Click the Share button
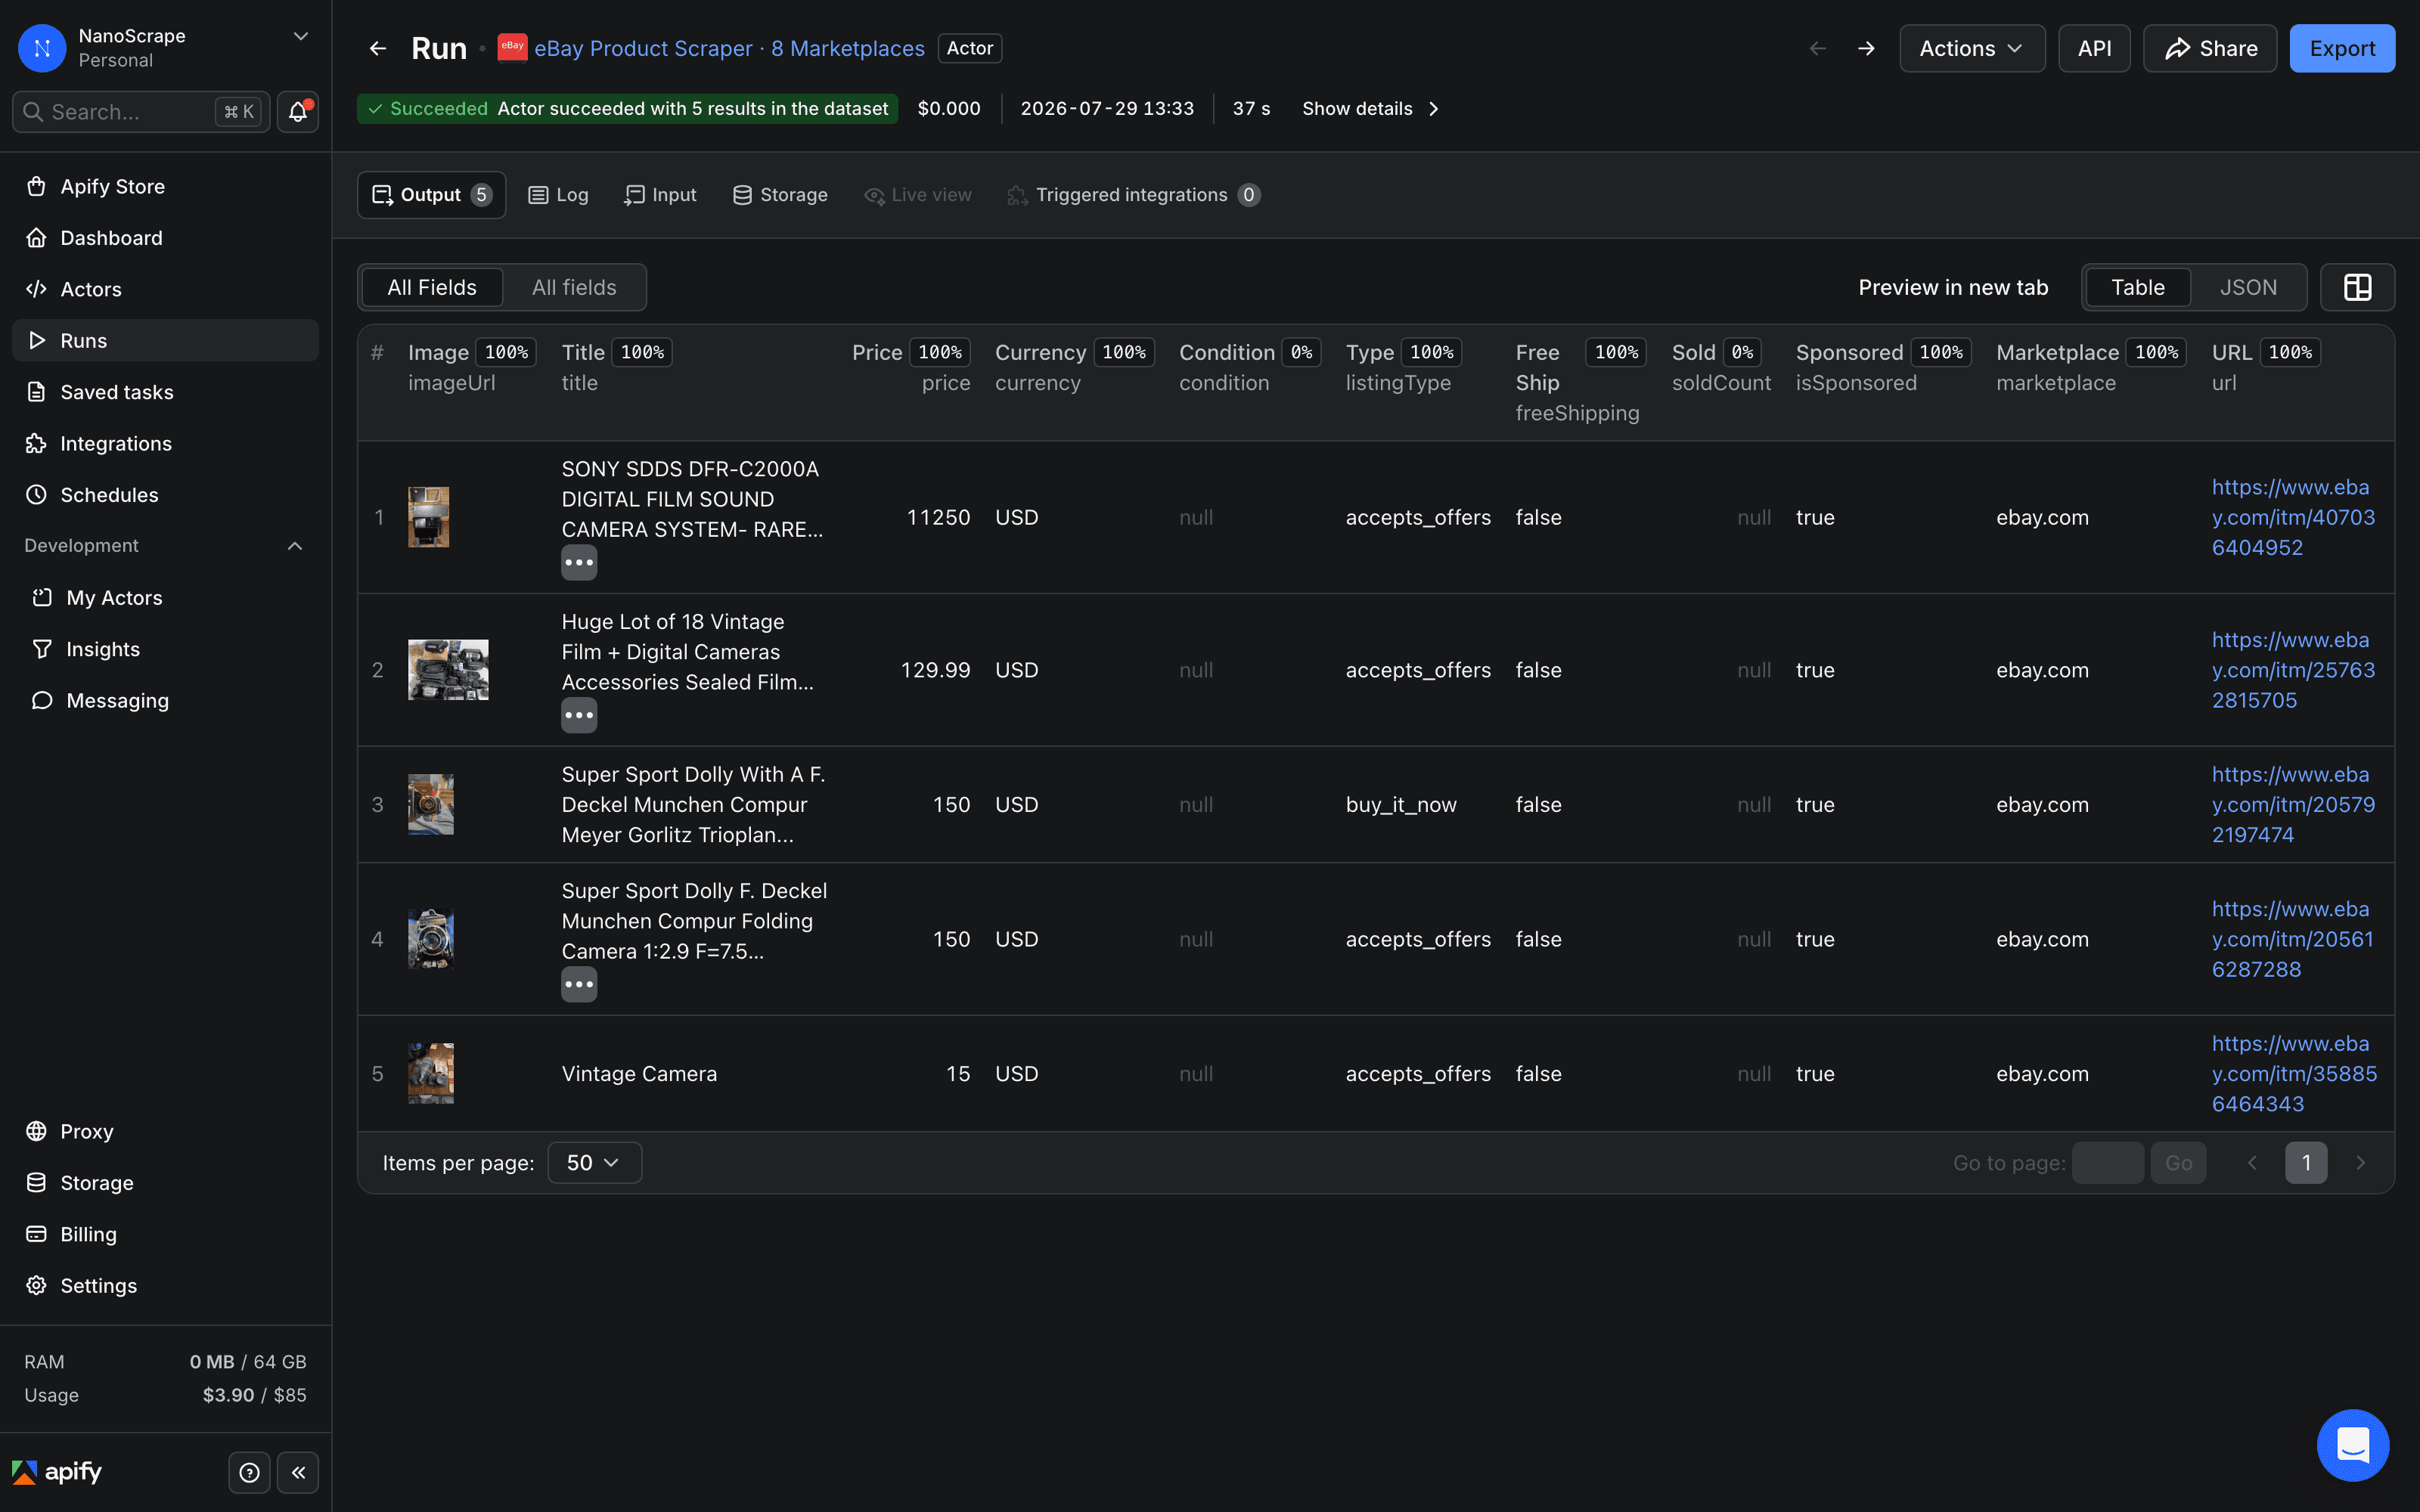The height and width of the screenshot is (1512, 2420). point(2210,48)
